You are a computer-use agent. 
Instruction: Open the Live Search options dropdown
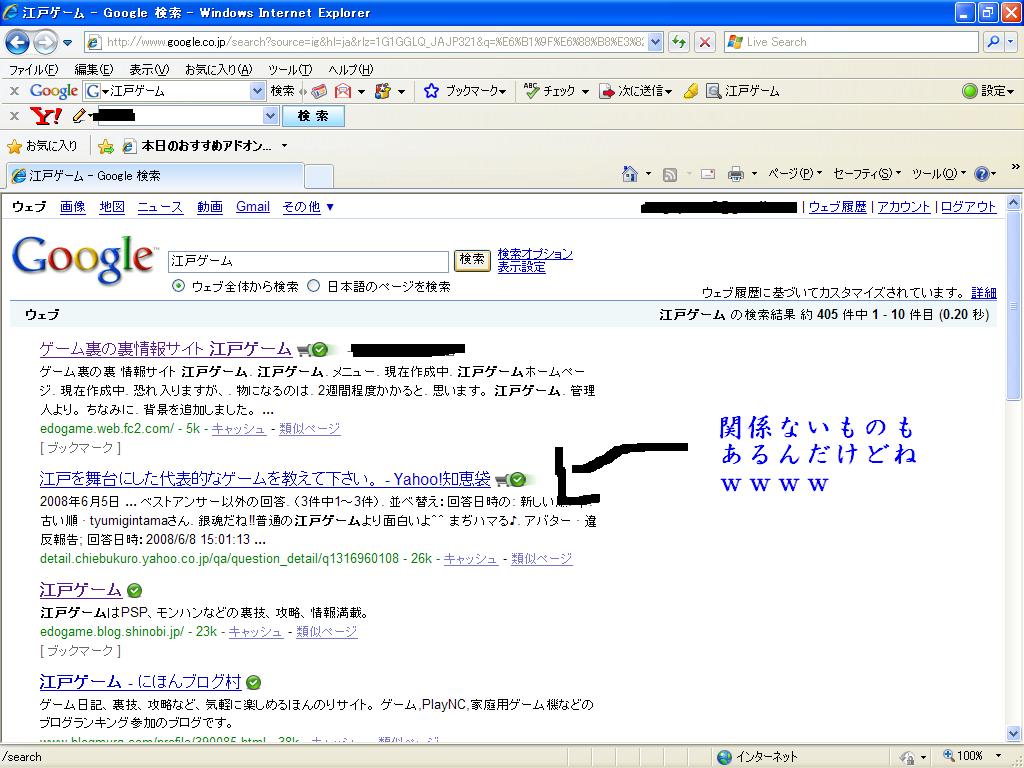click(x=1011, y=42)
